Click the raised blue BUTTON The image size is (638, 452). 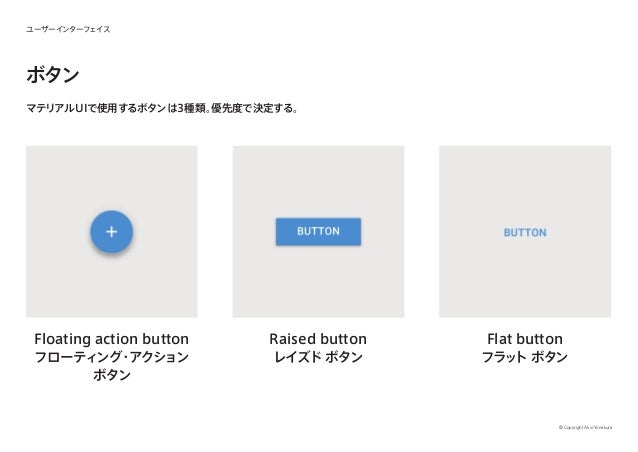pos(318,231)
